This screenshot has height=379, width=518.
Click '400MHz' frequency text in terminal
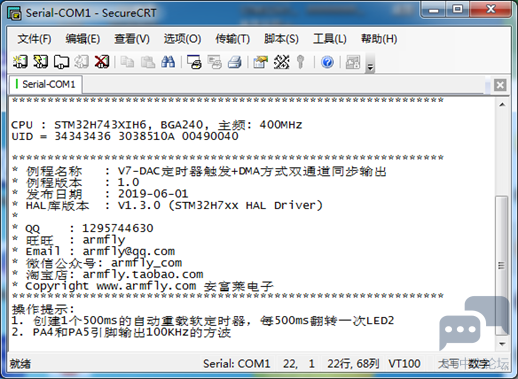coord(281,125)
